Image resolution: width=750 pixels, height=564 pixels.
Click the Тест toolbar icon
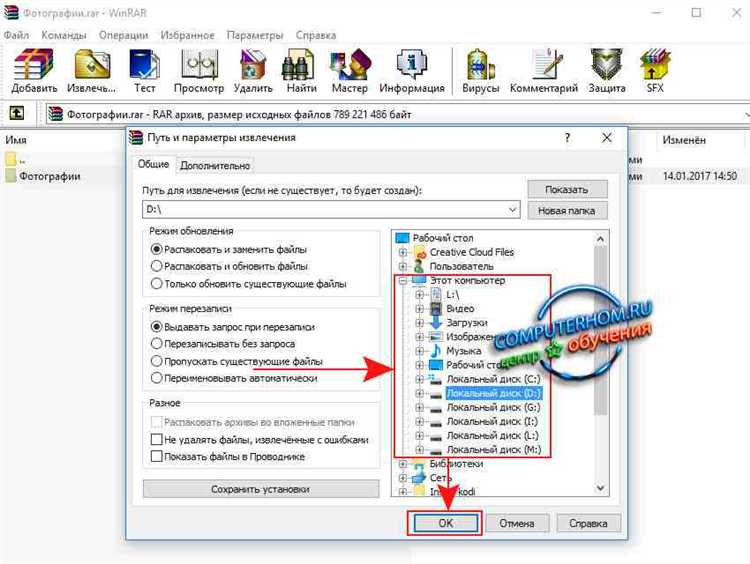(144, 70)
